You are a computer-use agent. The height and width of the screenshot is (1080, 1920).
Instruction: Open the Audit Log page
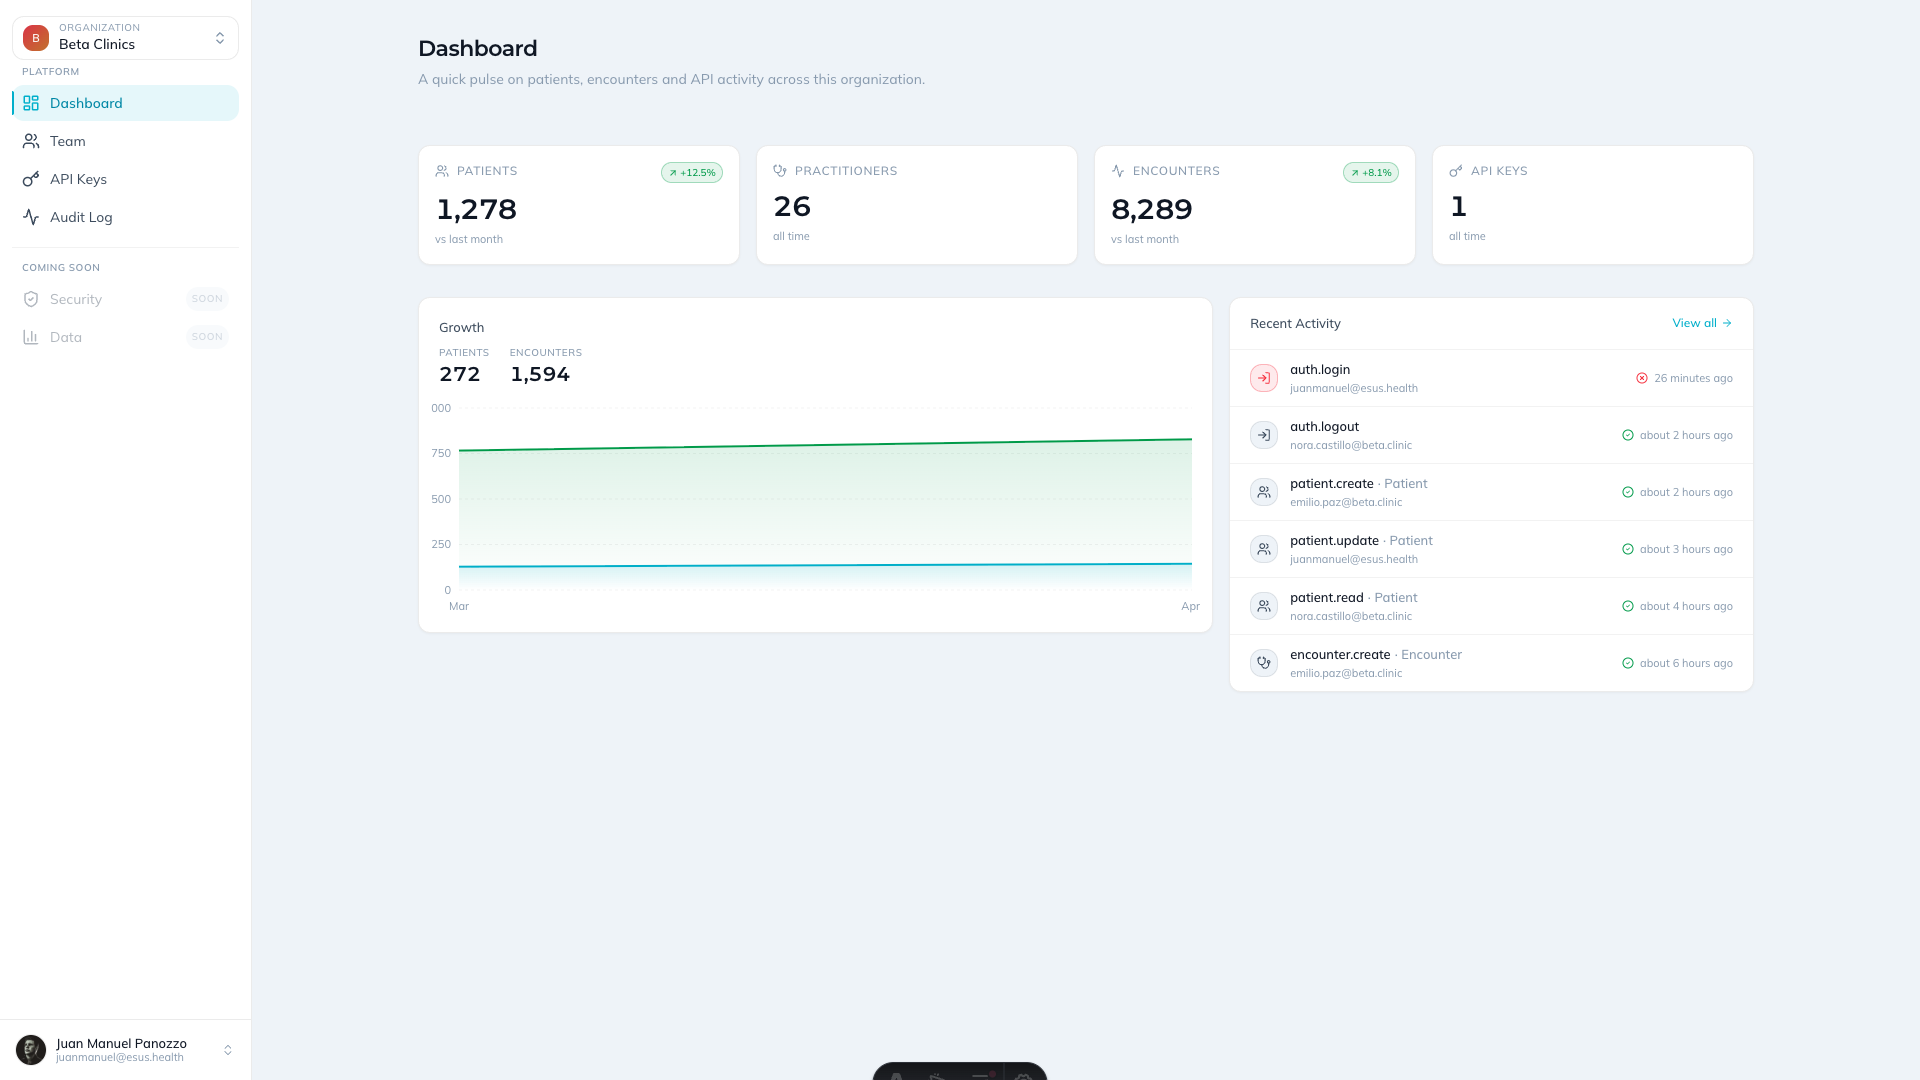(126, 217)
